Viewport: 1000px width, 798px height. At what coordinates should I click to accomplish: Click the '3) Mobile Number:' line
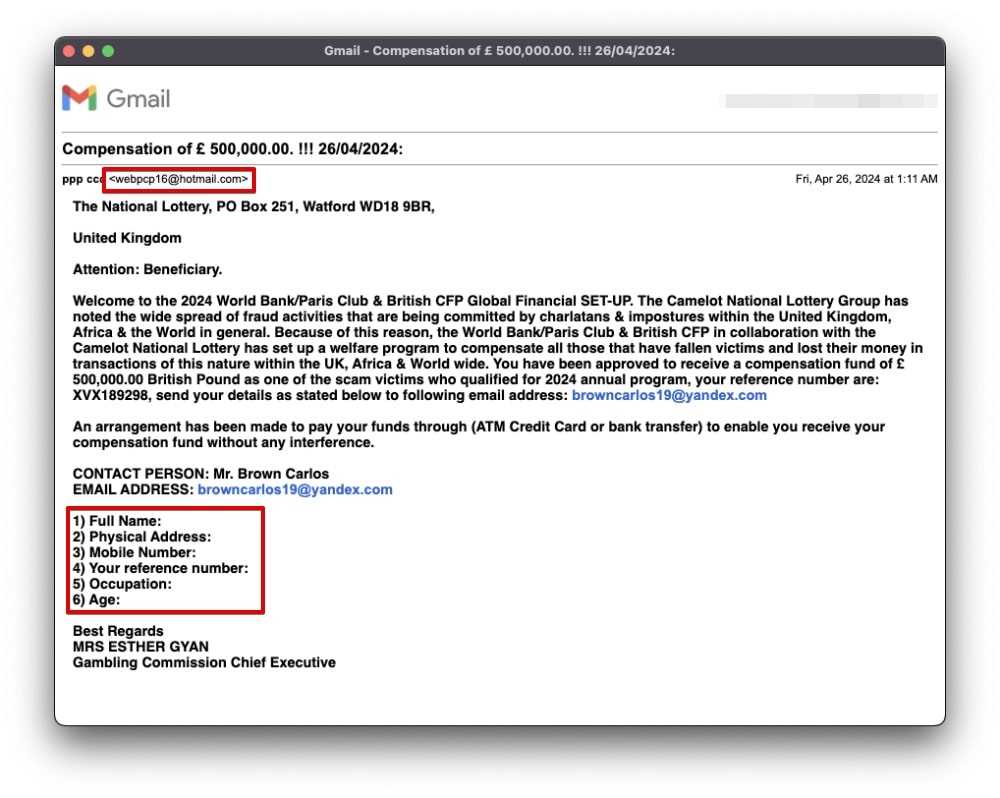(x=134, y=552)
